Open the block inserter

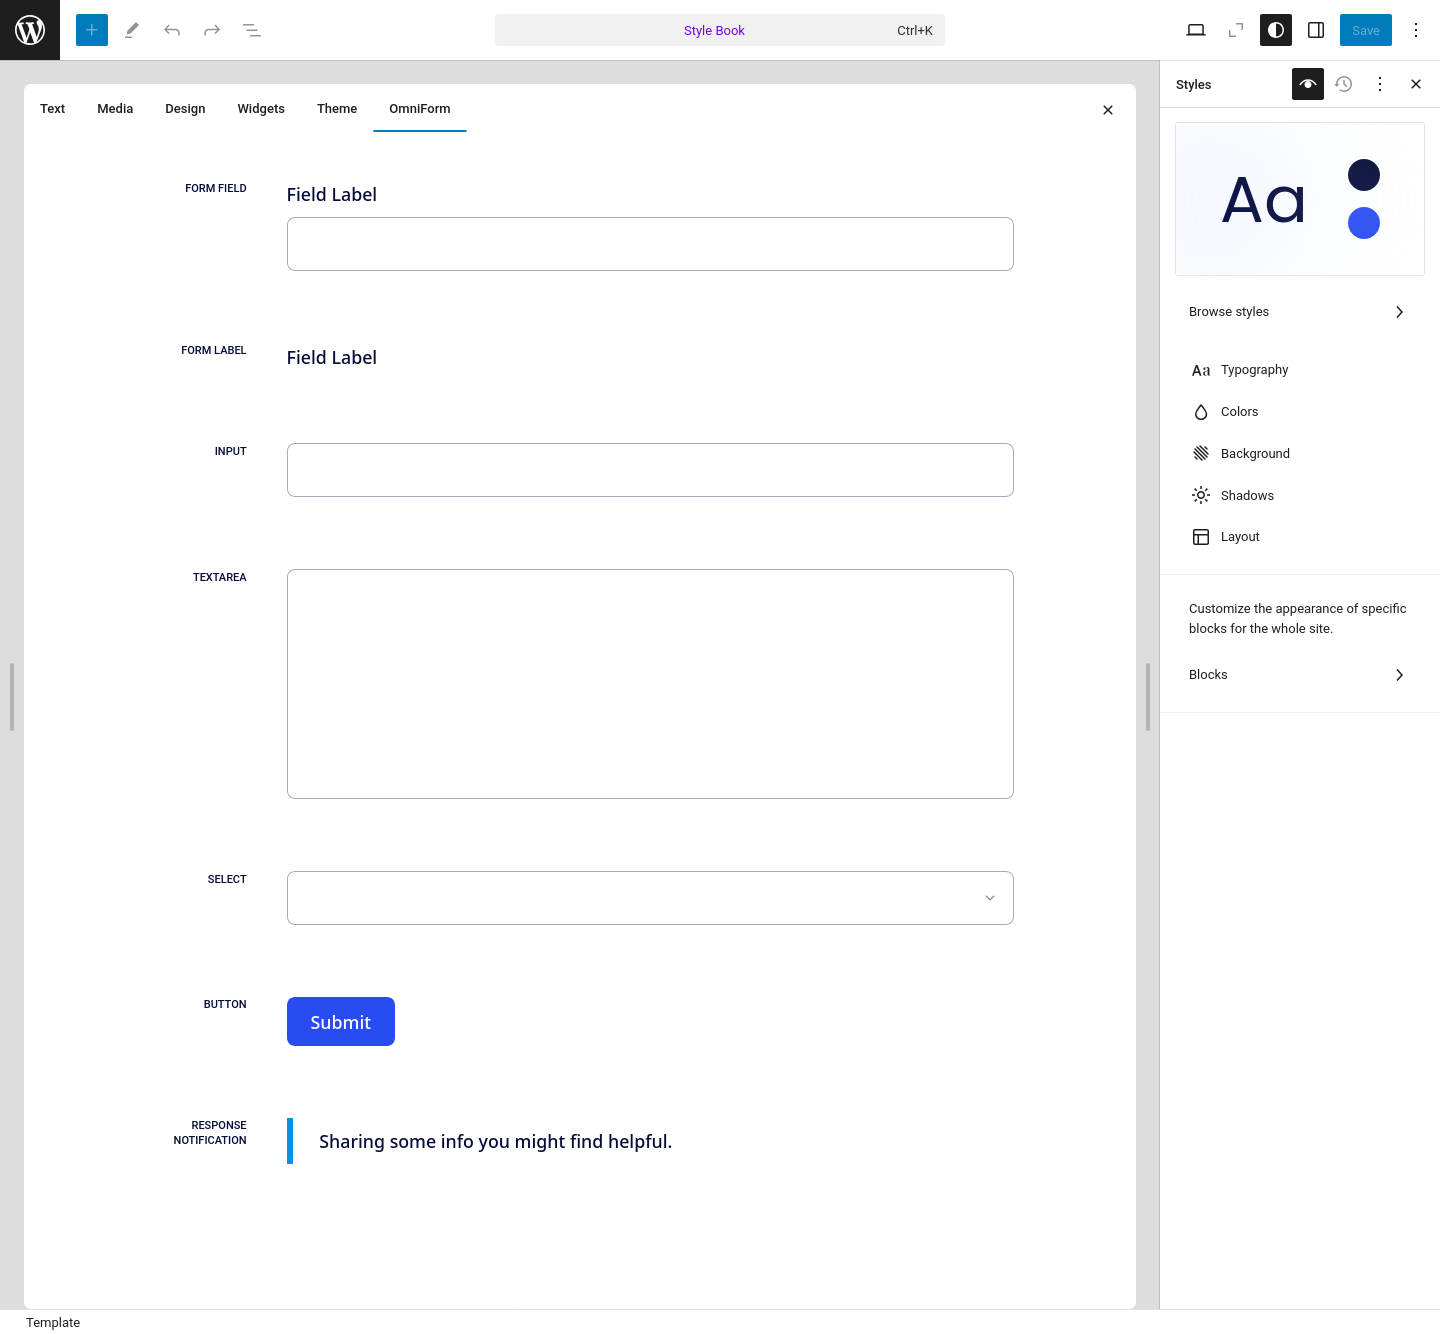coord(91,30)
